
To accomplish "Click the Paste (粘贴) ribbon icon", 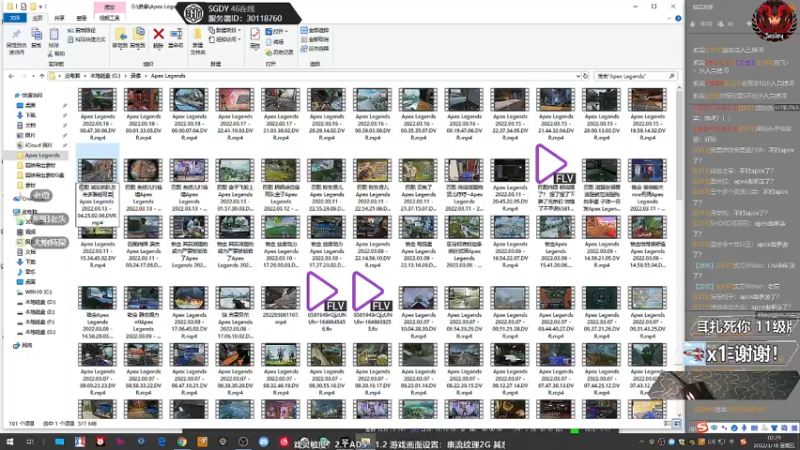I will pyautogui.click(x=54, y=38).
